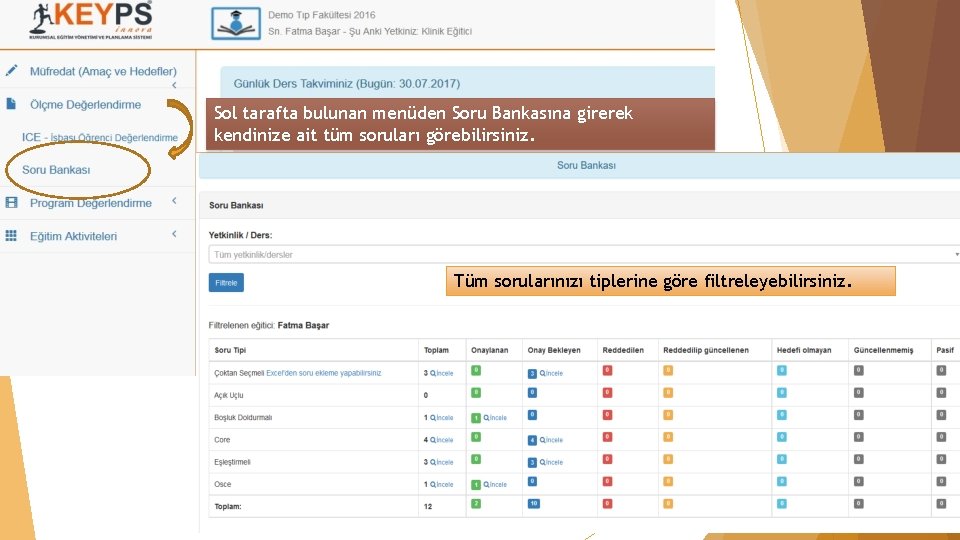This screenshot has width=960, height=540.
Task: Click the total count 12 in Toplam row
Action: coord(428,506)
